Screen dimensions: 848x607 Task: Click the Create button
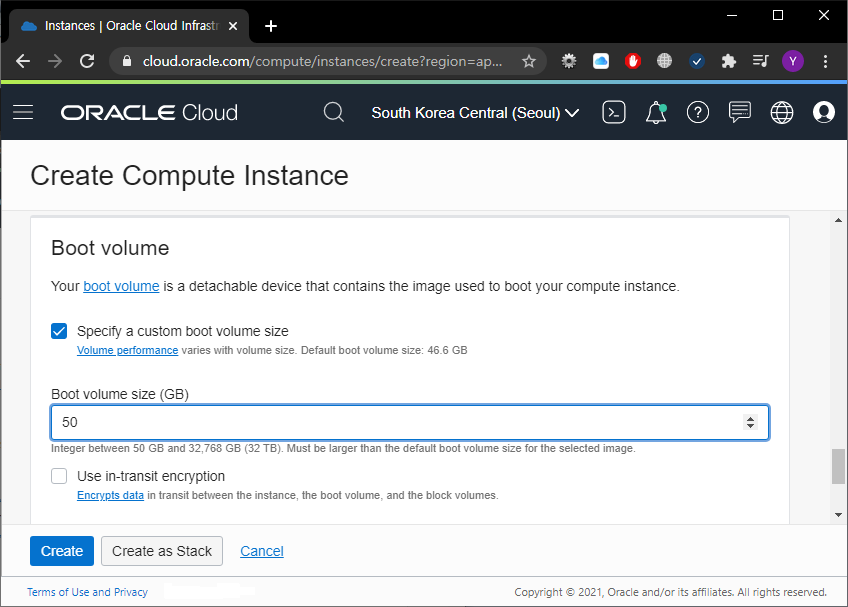point(61,551)
